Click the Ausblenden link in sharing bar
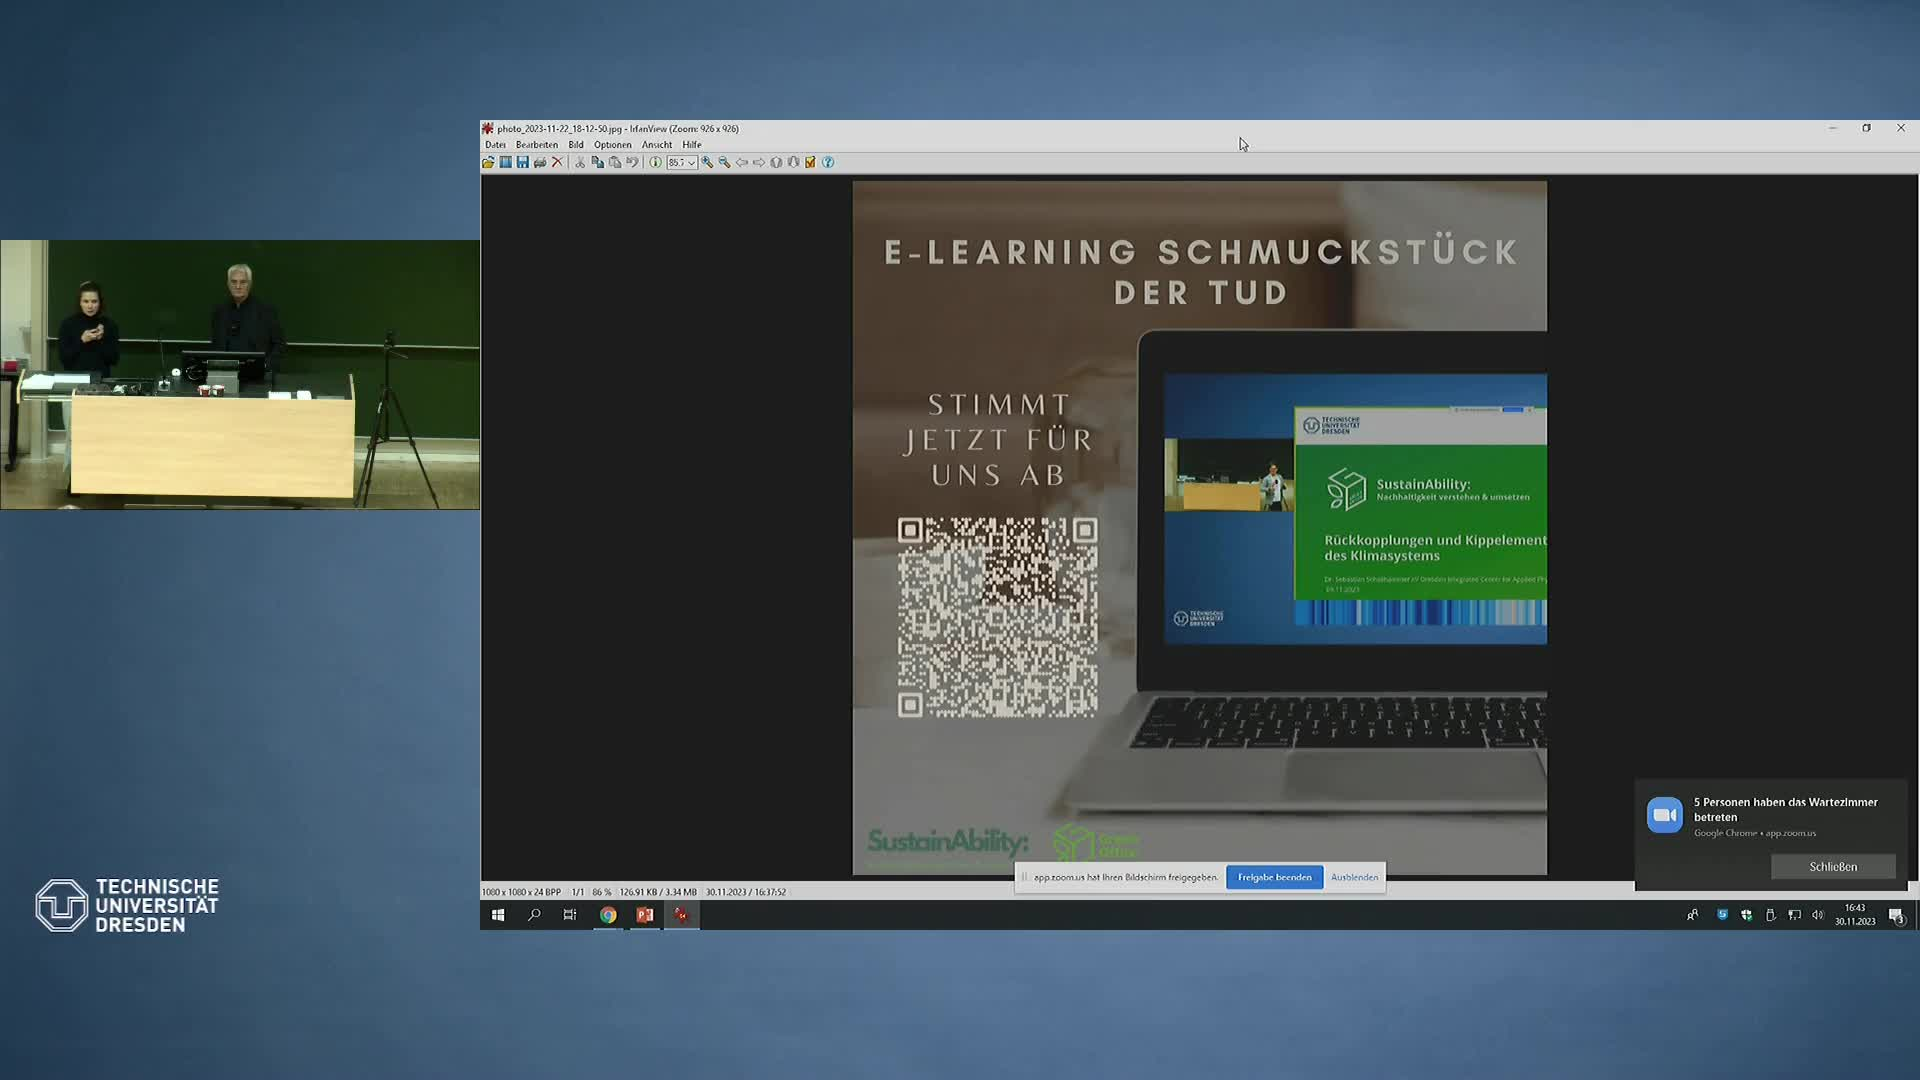This screenshot has width=1920, height=1080. click(x=1355, y=877)
